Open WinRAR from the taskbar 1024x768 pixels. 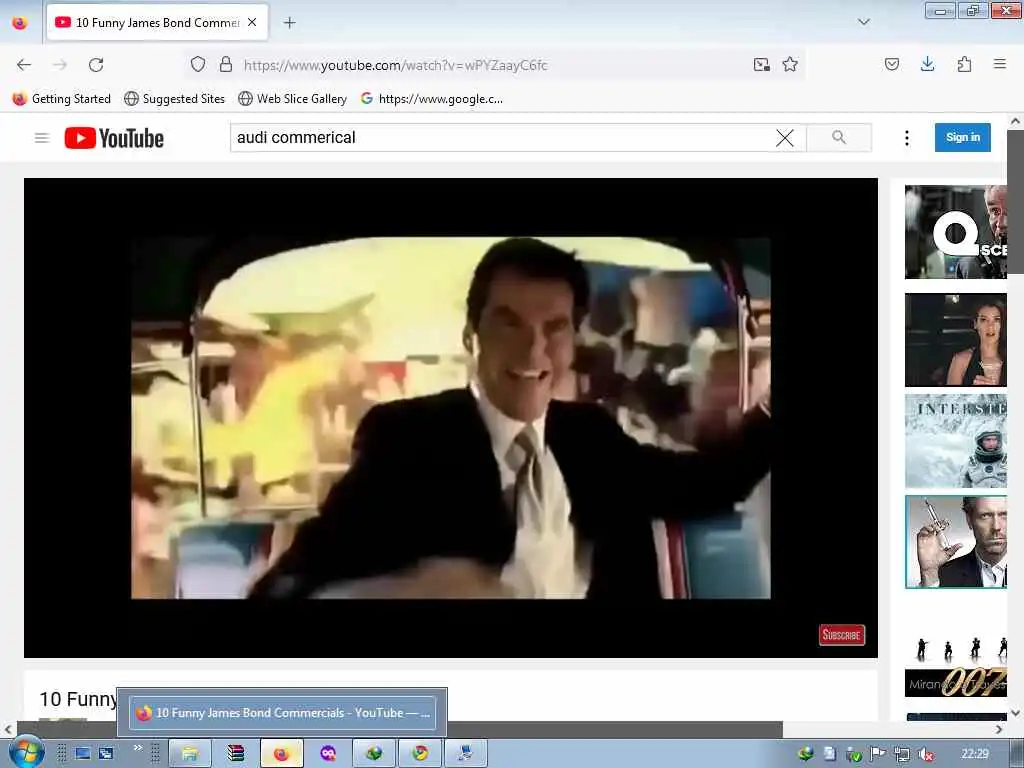point(236,754)
